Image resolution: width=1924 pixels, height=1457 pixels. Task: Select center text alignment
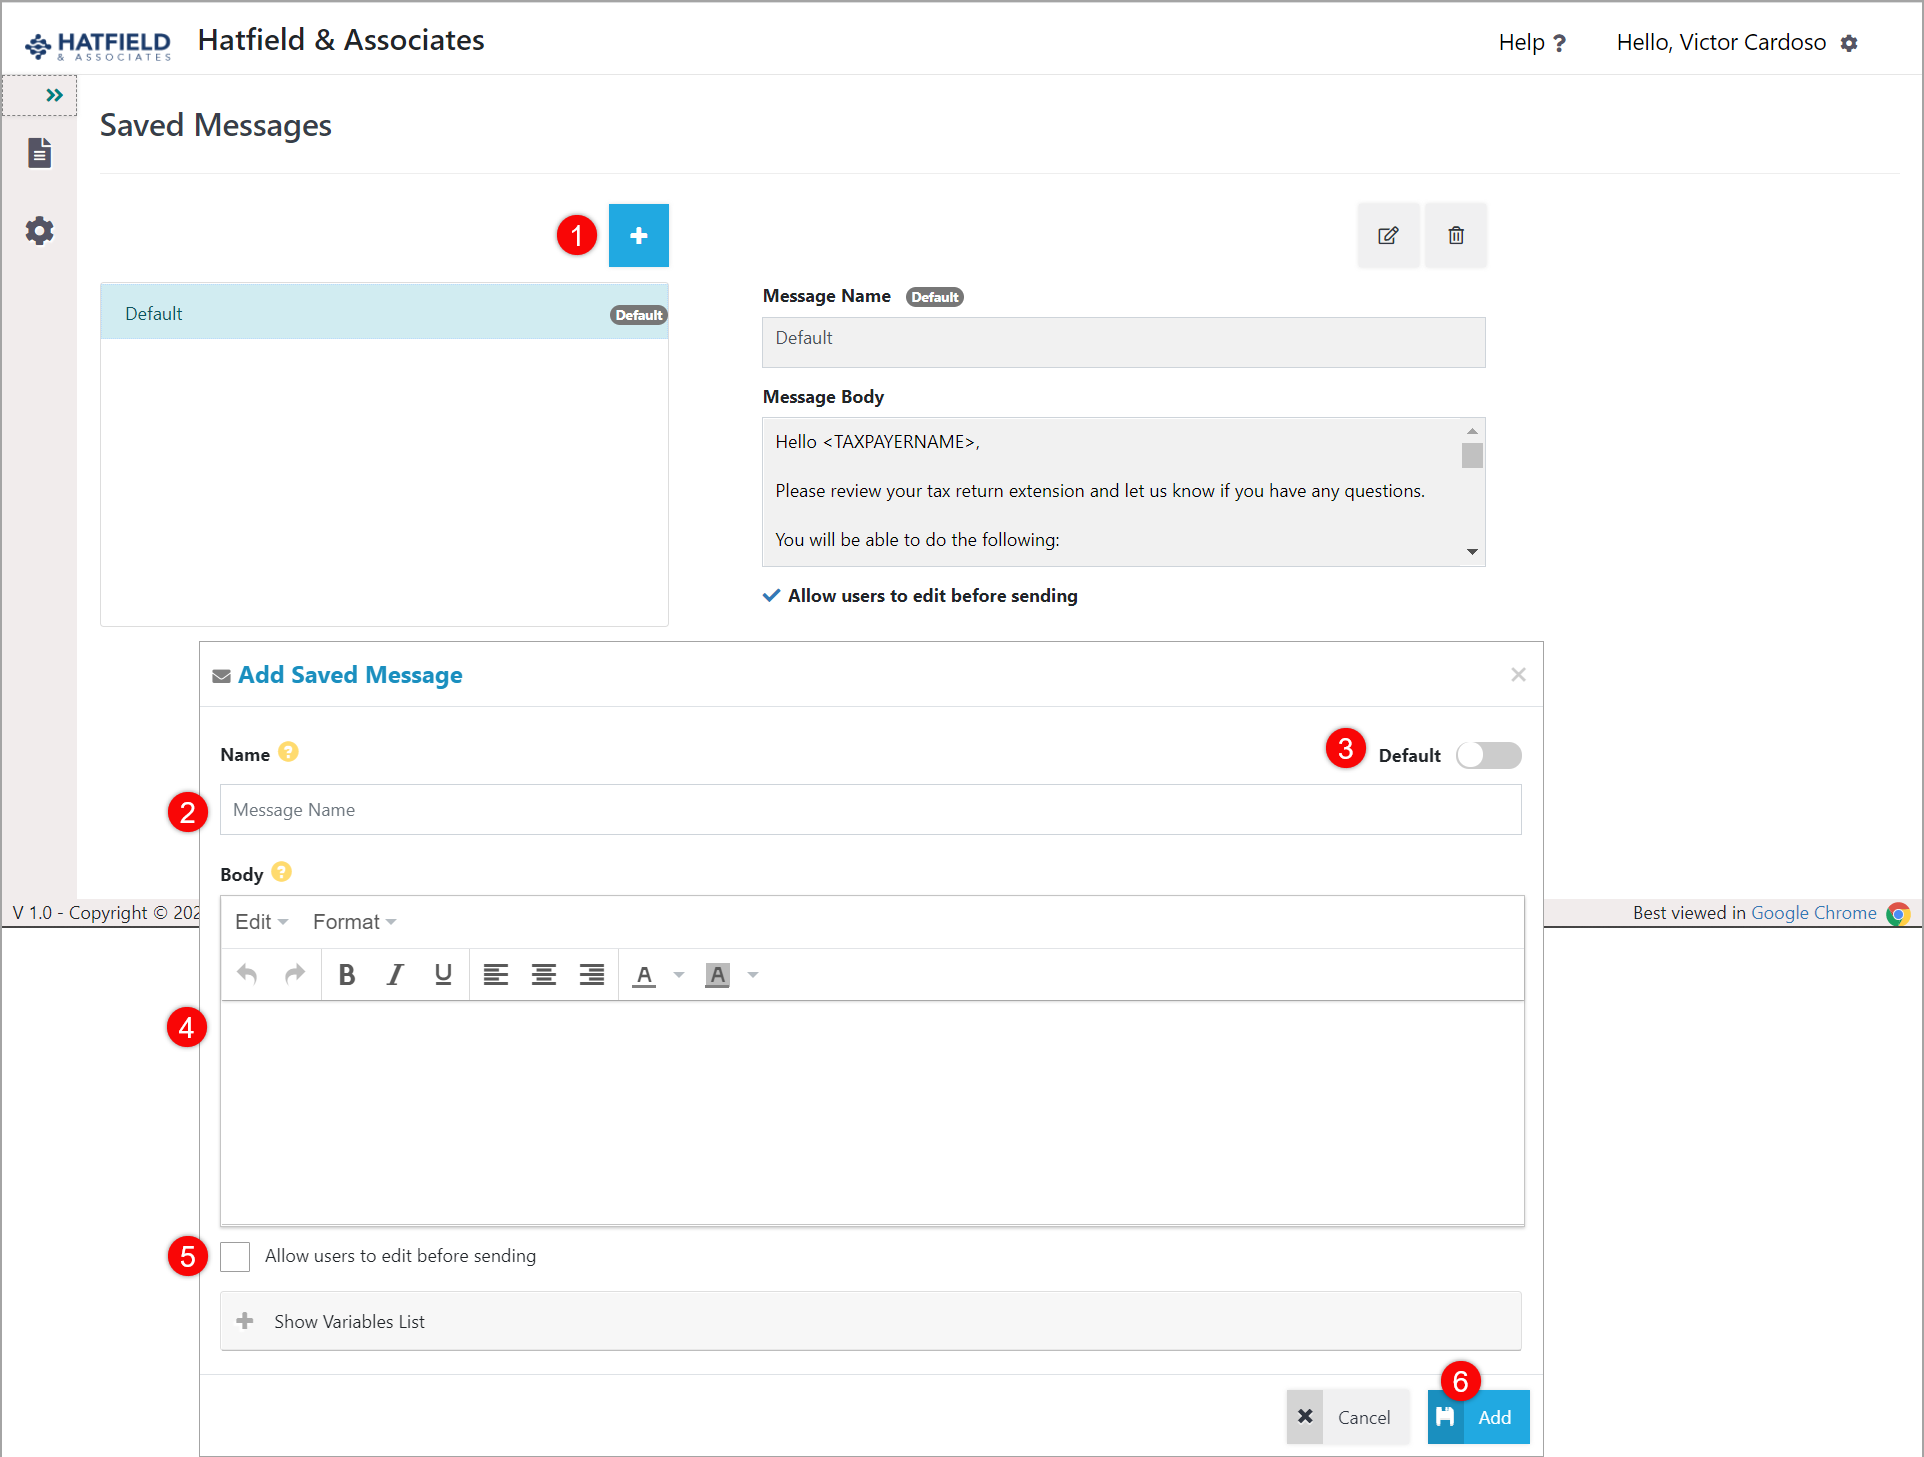[543, 974]
